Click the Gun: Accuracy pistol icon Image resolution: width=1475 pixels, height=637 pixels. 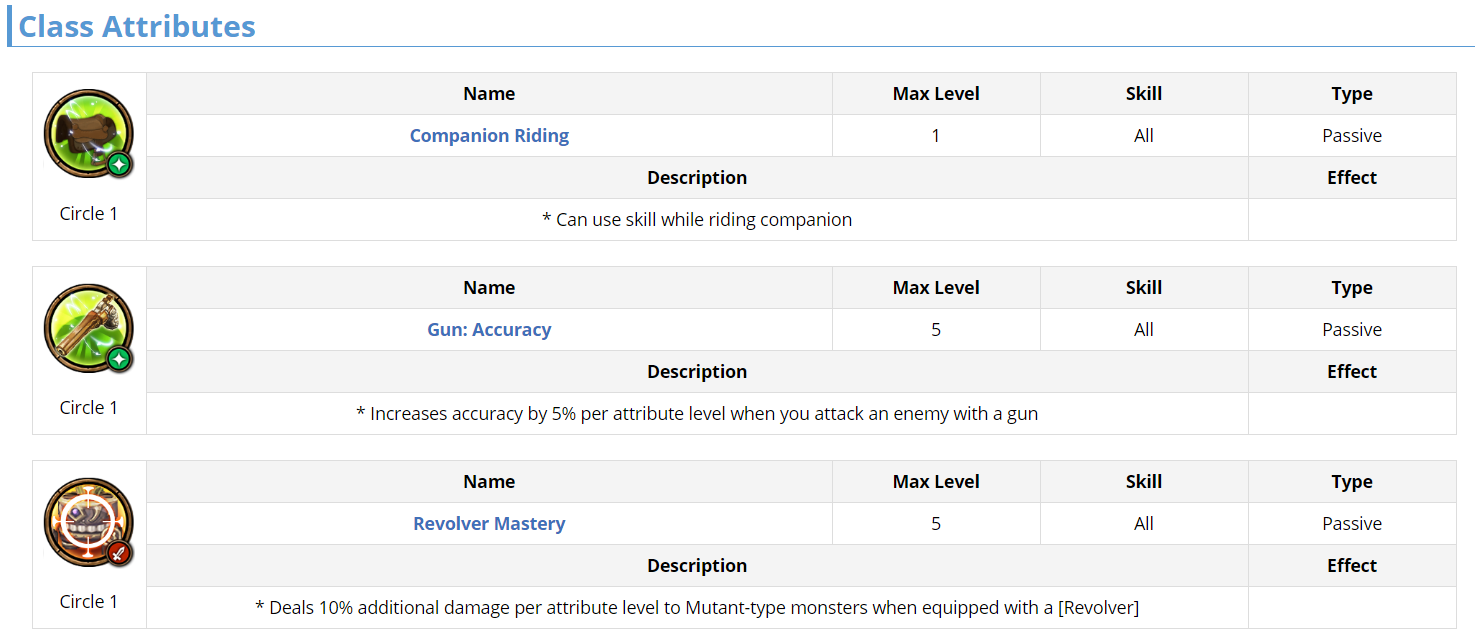point(88,328)
